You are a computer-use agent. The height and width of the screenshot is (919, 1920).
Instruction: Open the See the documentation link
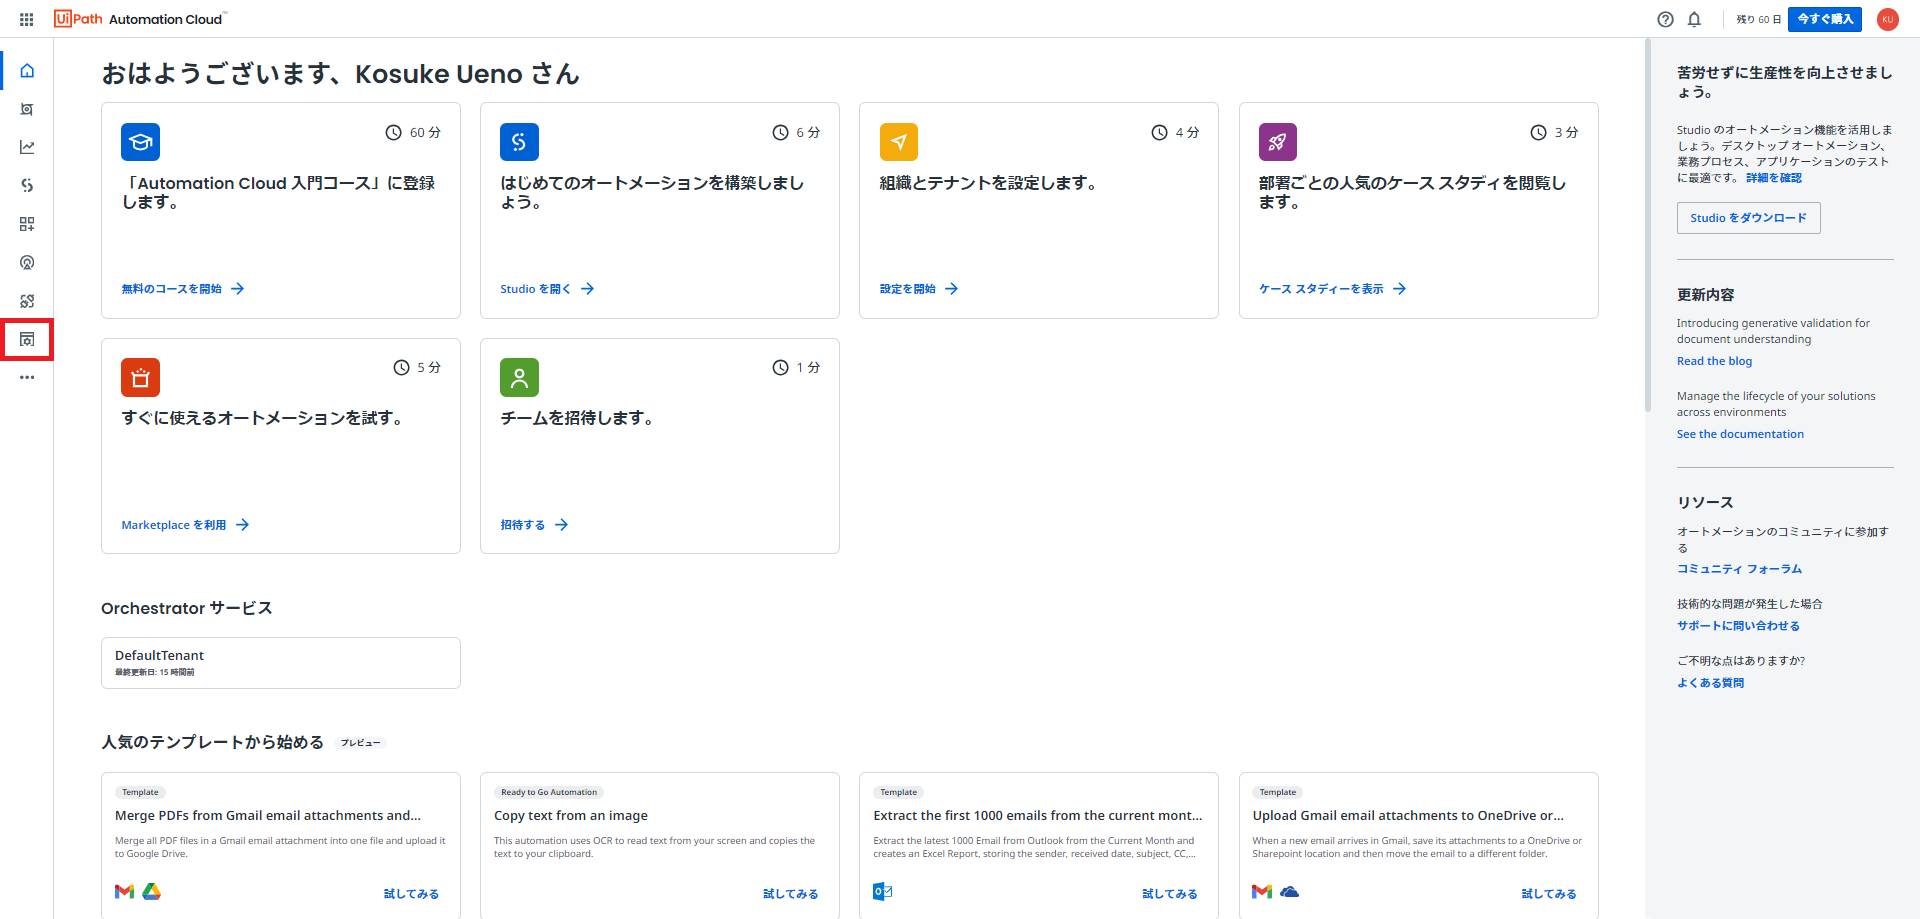tap(1740, 434)
